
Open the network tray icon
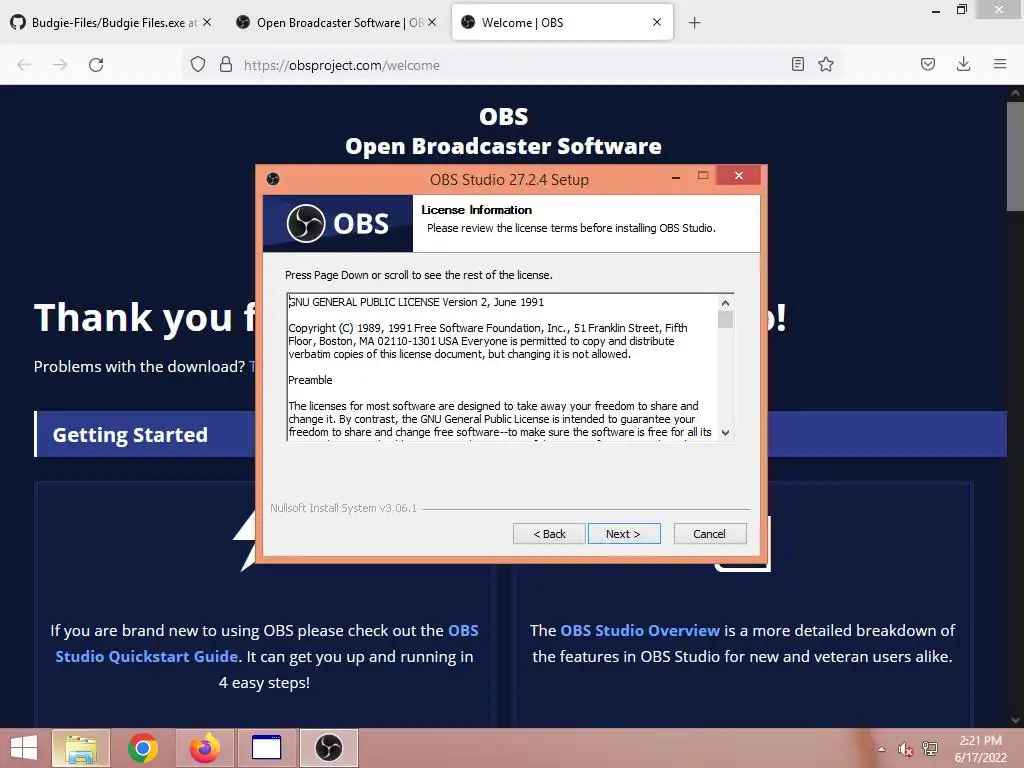click(929, 749)
